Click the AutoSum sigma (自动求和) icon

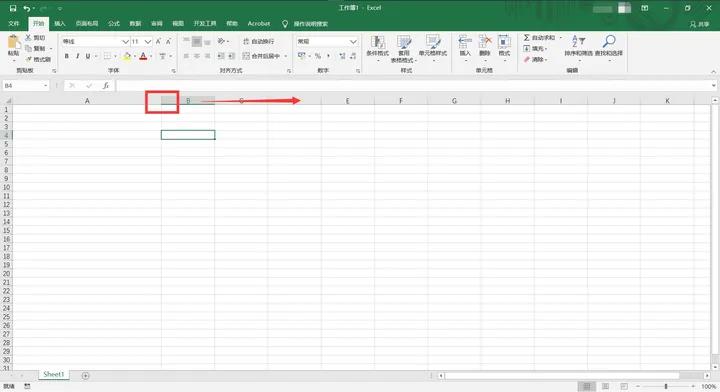527,38
